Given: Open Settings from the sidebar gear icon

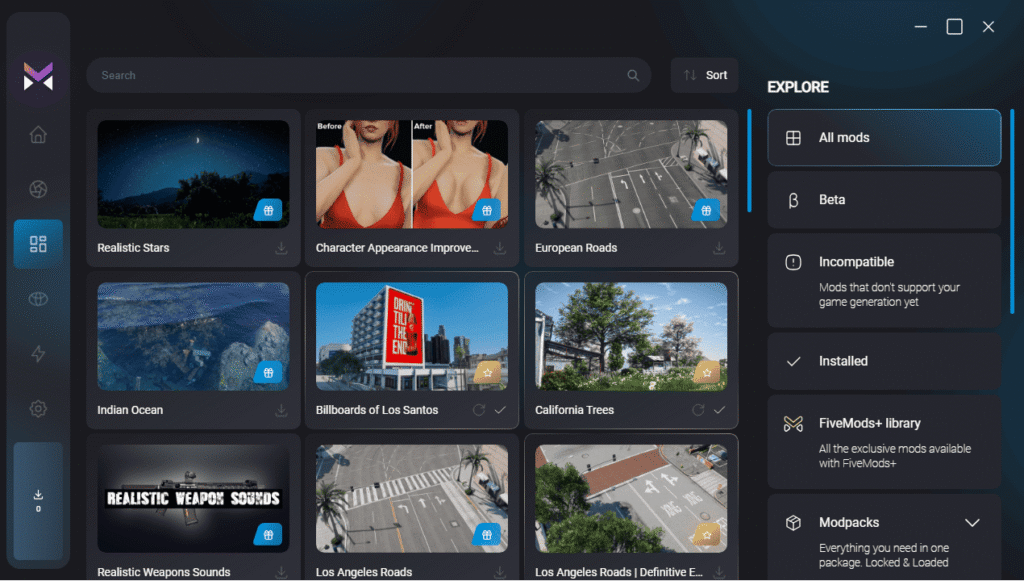Looking at the screenshot, I should click(38, 408).
